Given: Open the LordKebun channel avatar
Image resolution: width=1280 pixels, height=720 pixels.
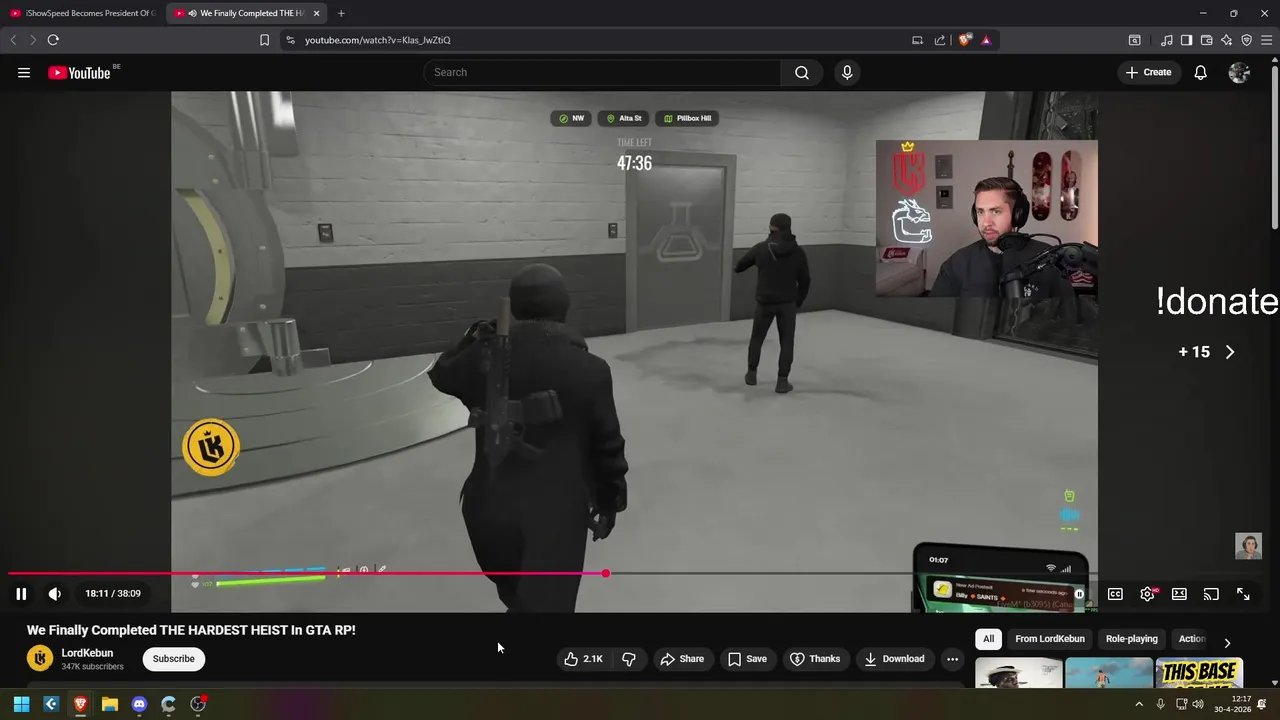Looking at the screenshot, I should (40, 658).
